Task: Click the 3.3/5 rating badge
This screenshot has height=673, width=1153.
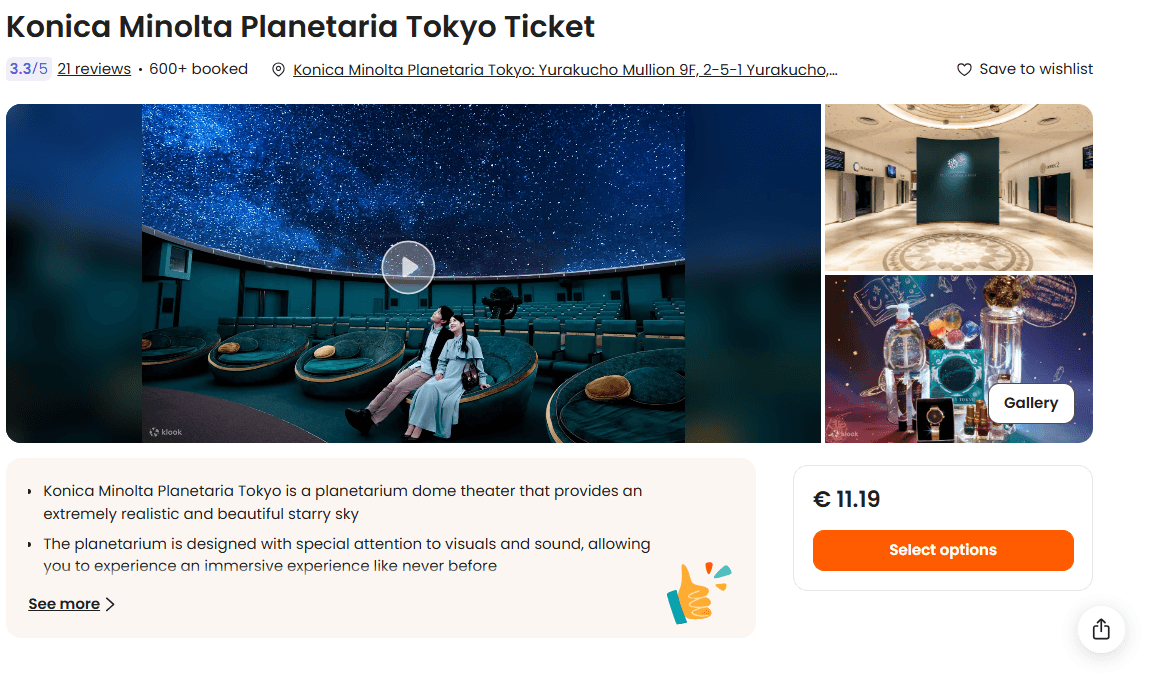Action: [x=28, y=69]
